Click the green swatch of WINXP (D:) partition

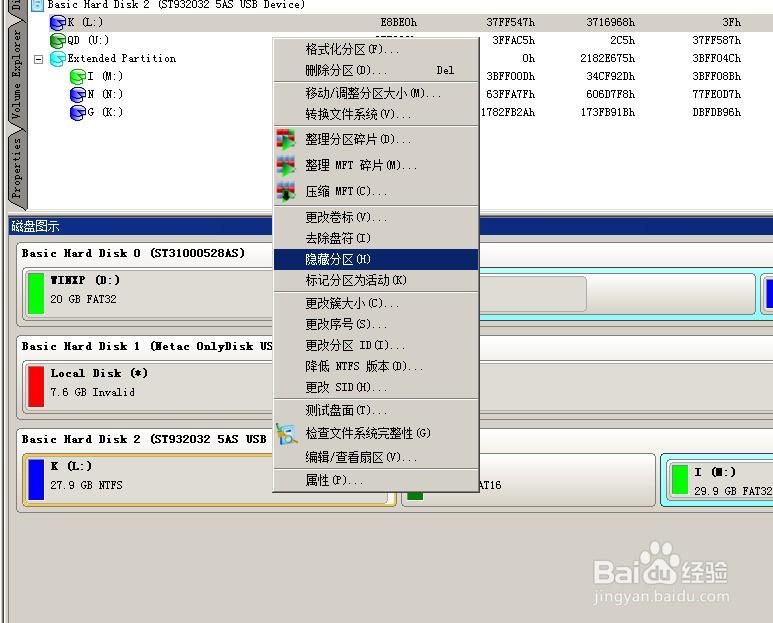[x=36, y=293]
